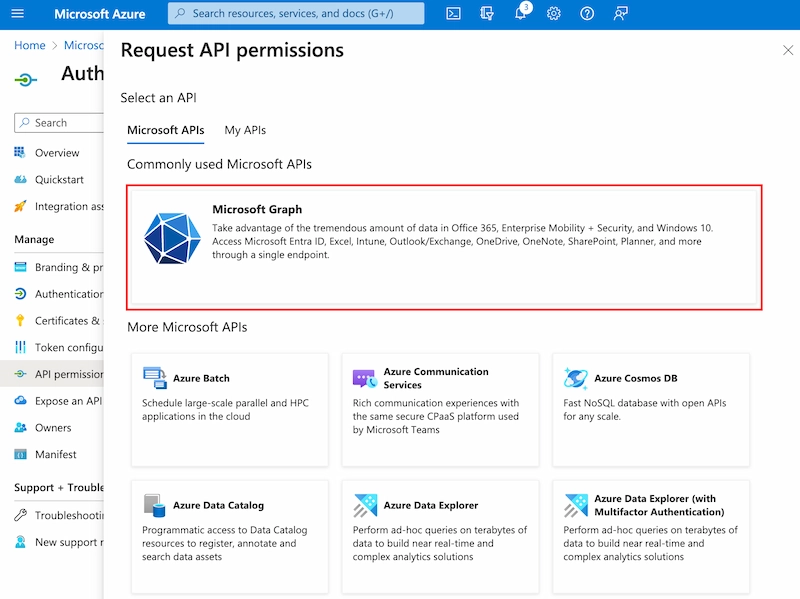Open the Azure Data Explorer card
The height and width of the screenshot is (599, 800).
coord(440,536)
